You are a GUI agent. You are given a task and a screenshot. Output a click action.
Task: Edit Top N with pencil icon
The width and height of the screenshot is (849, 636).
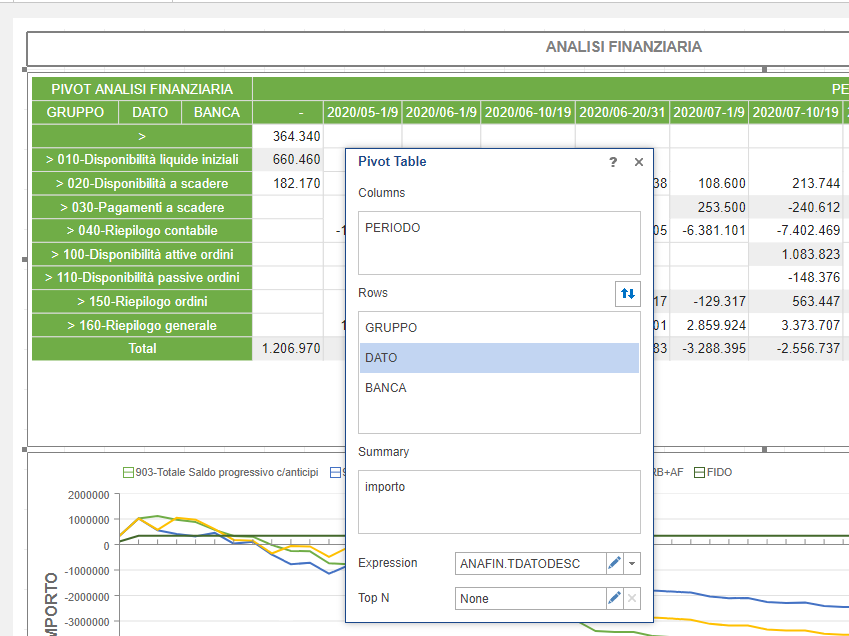615,599
